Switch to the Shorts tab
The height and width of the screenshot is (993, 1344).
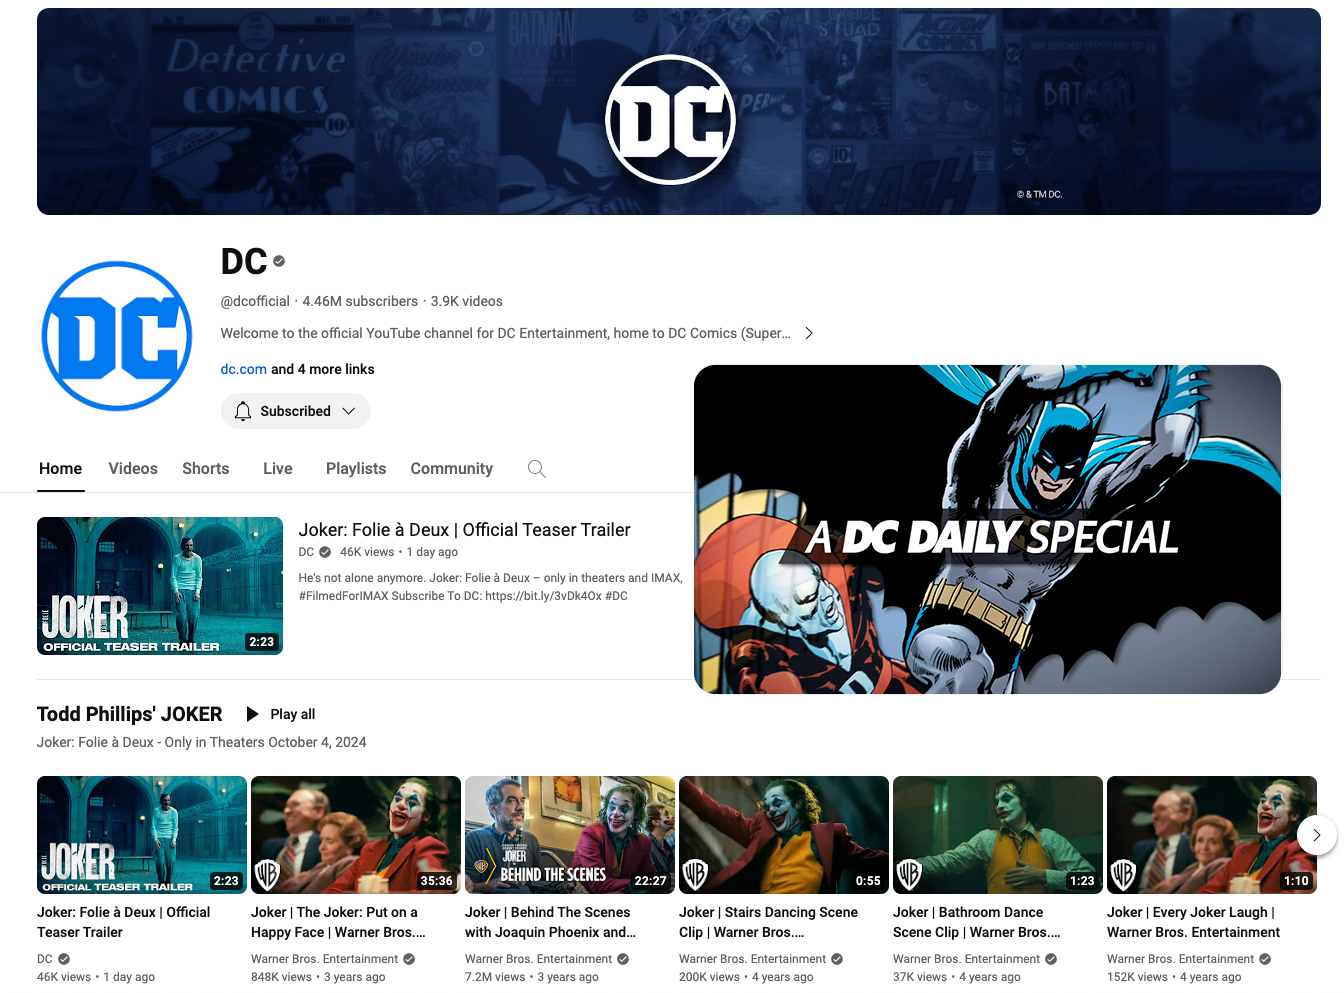pyautogui.click(x=206, y=468)
